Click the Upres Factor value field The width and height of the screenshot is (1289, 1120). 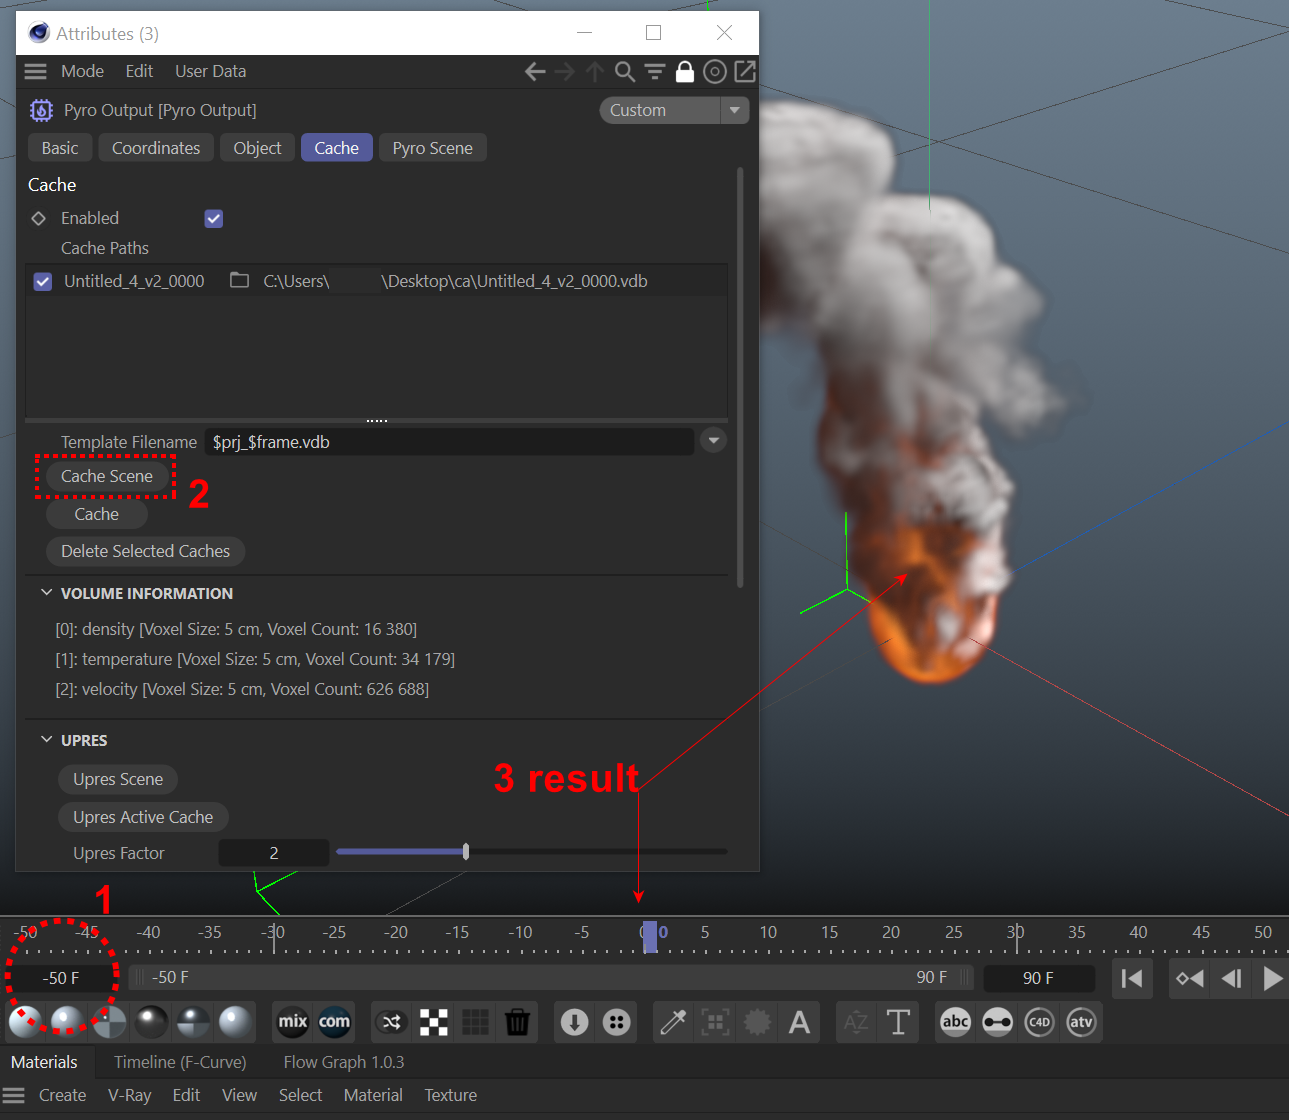coord(274,853)
